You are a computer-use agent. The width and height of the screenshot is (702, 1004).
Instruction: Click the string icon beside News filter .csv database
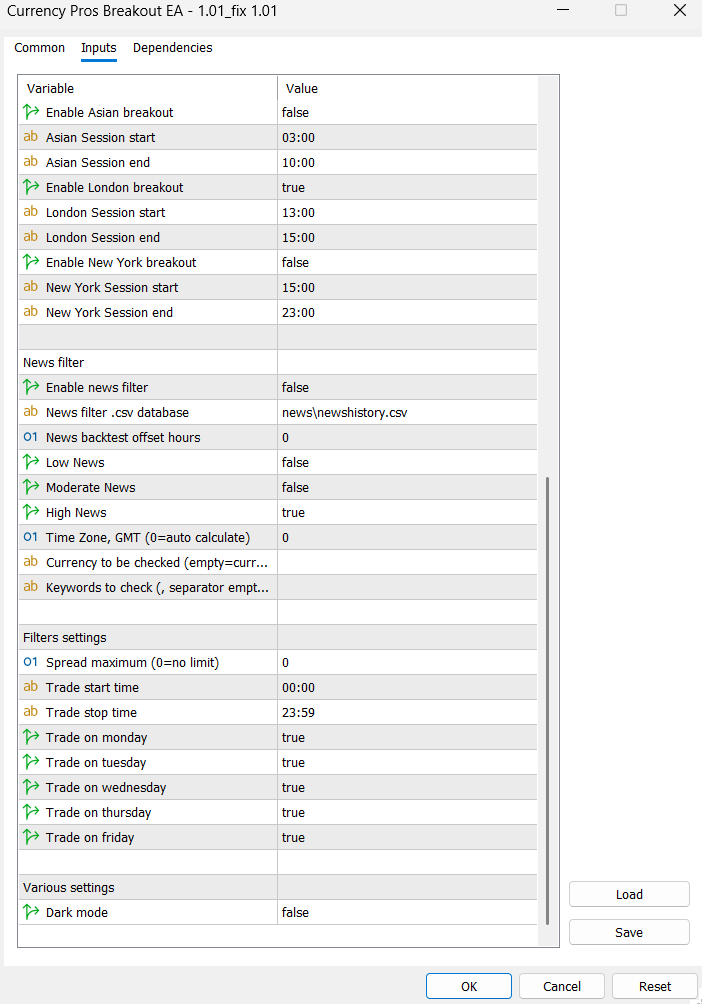point(31,412)
